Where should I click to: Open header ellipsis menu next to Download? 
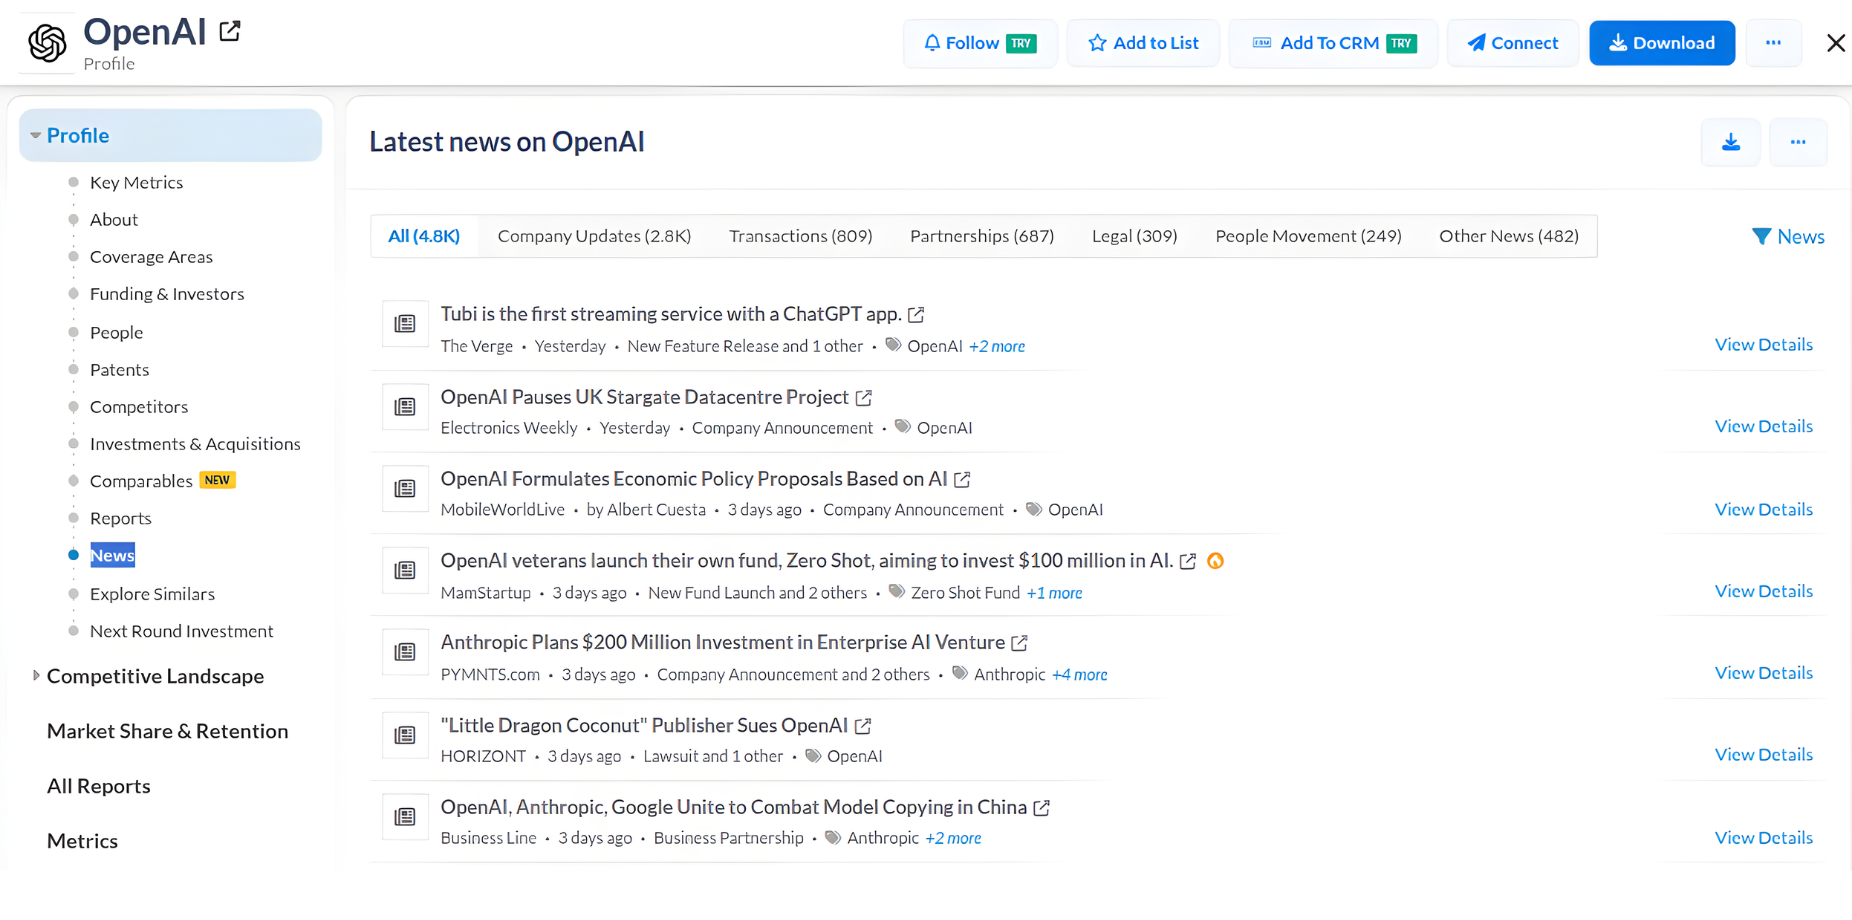coord(1773,43)
